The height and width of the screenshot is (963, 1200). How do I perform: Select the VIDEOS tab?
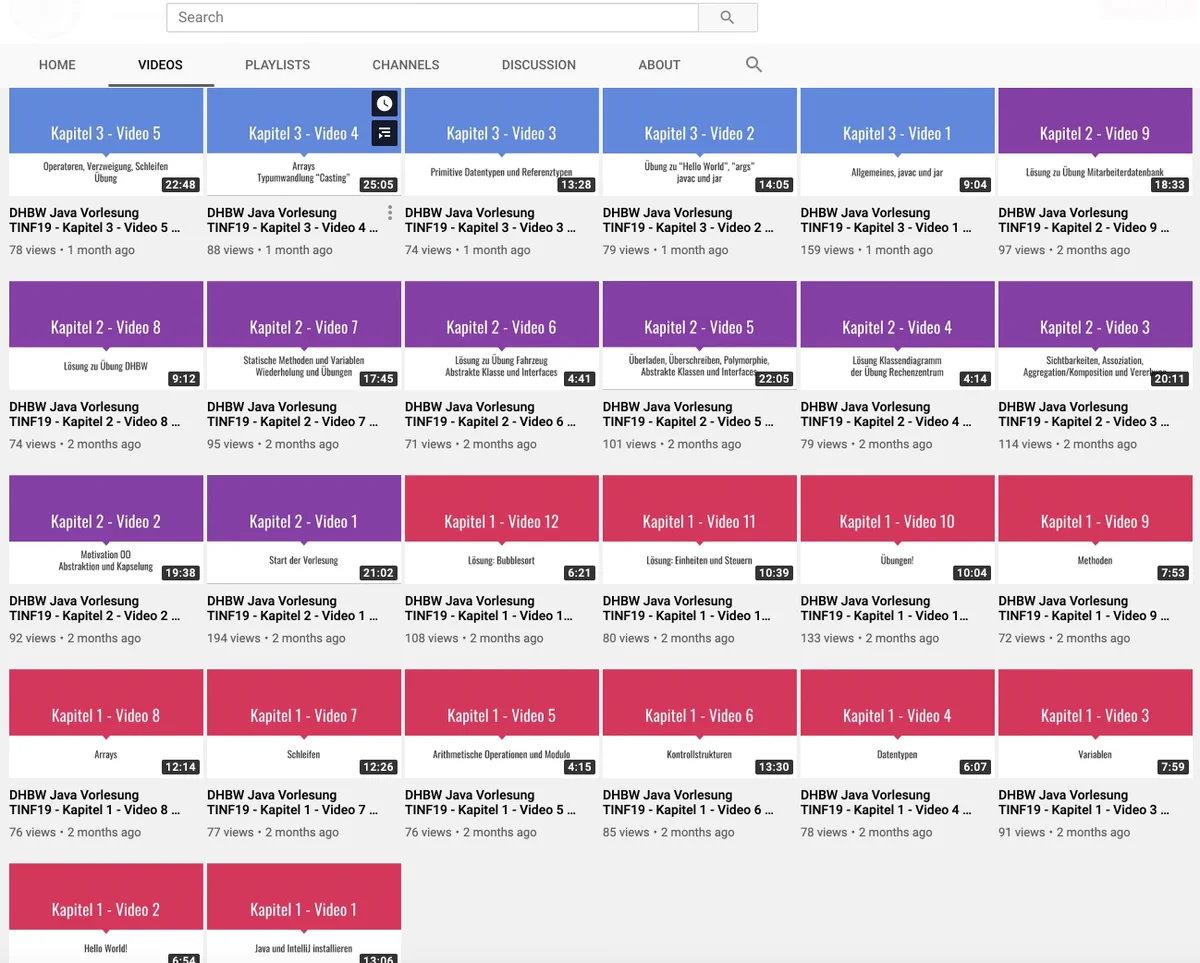(x=160, y=64)
